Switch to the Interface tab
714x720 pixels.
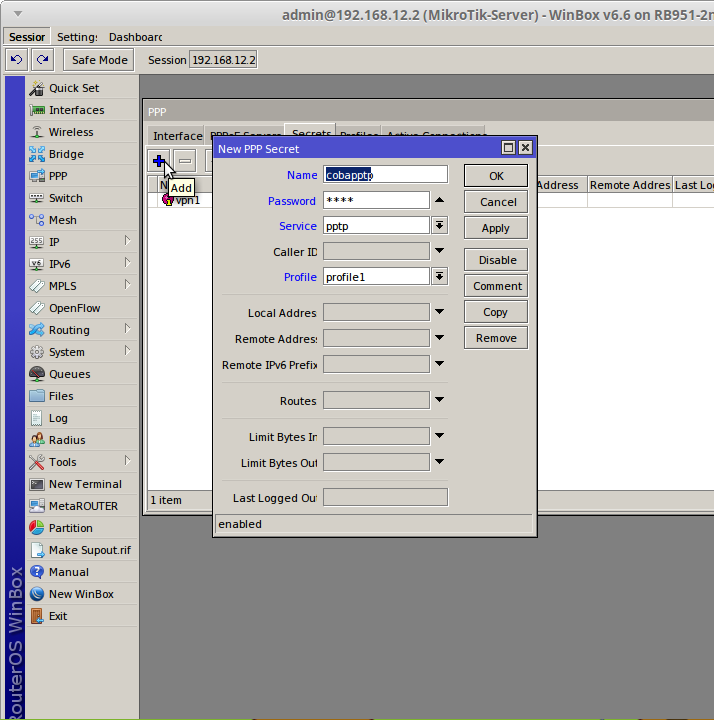tap(177, 135)
